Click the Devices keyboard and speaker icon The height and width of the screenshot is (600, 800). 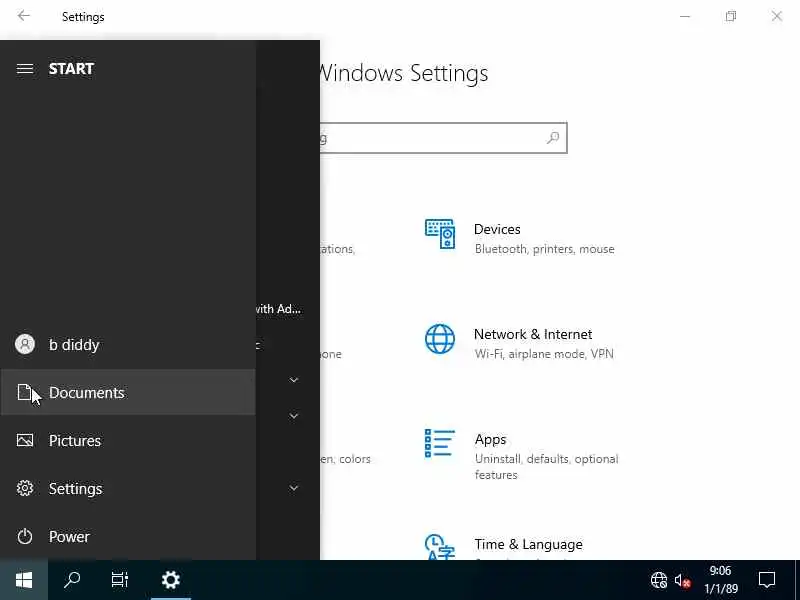tap(440, 234)
